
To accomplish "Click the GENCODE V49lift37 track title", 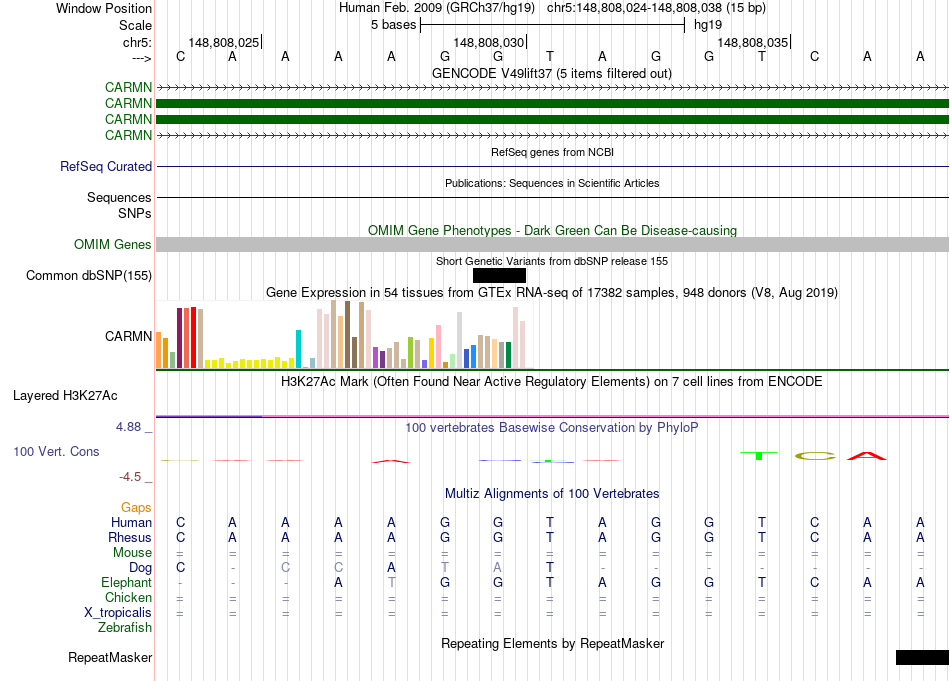I will click(551, 73).
